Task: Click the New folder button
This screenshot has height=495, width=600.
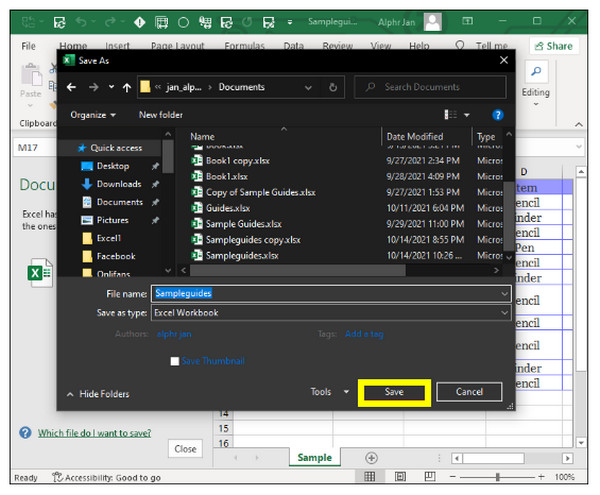Action: pos(161,115)
